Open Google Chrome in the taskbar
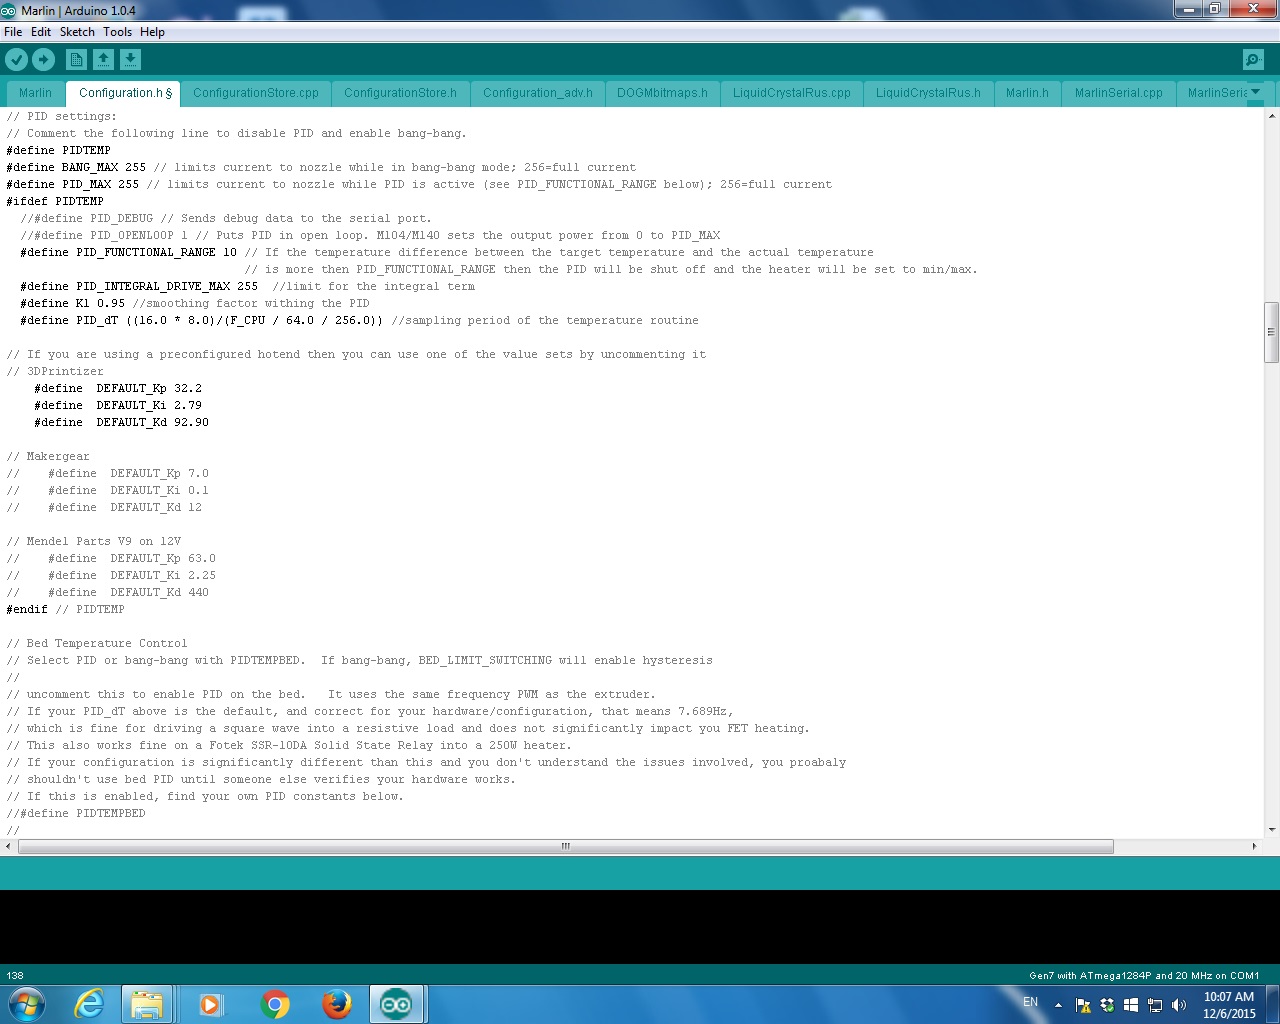 coord(275,1004)
